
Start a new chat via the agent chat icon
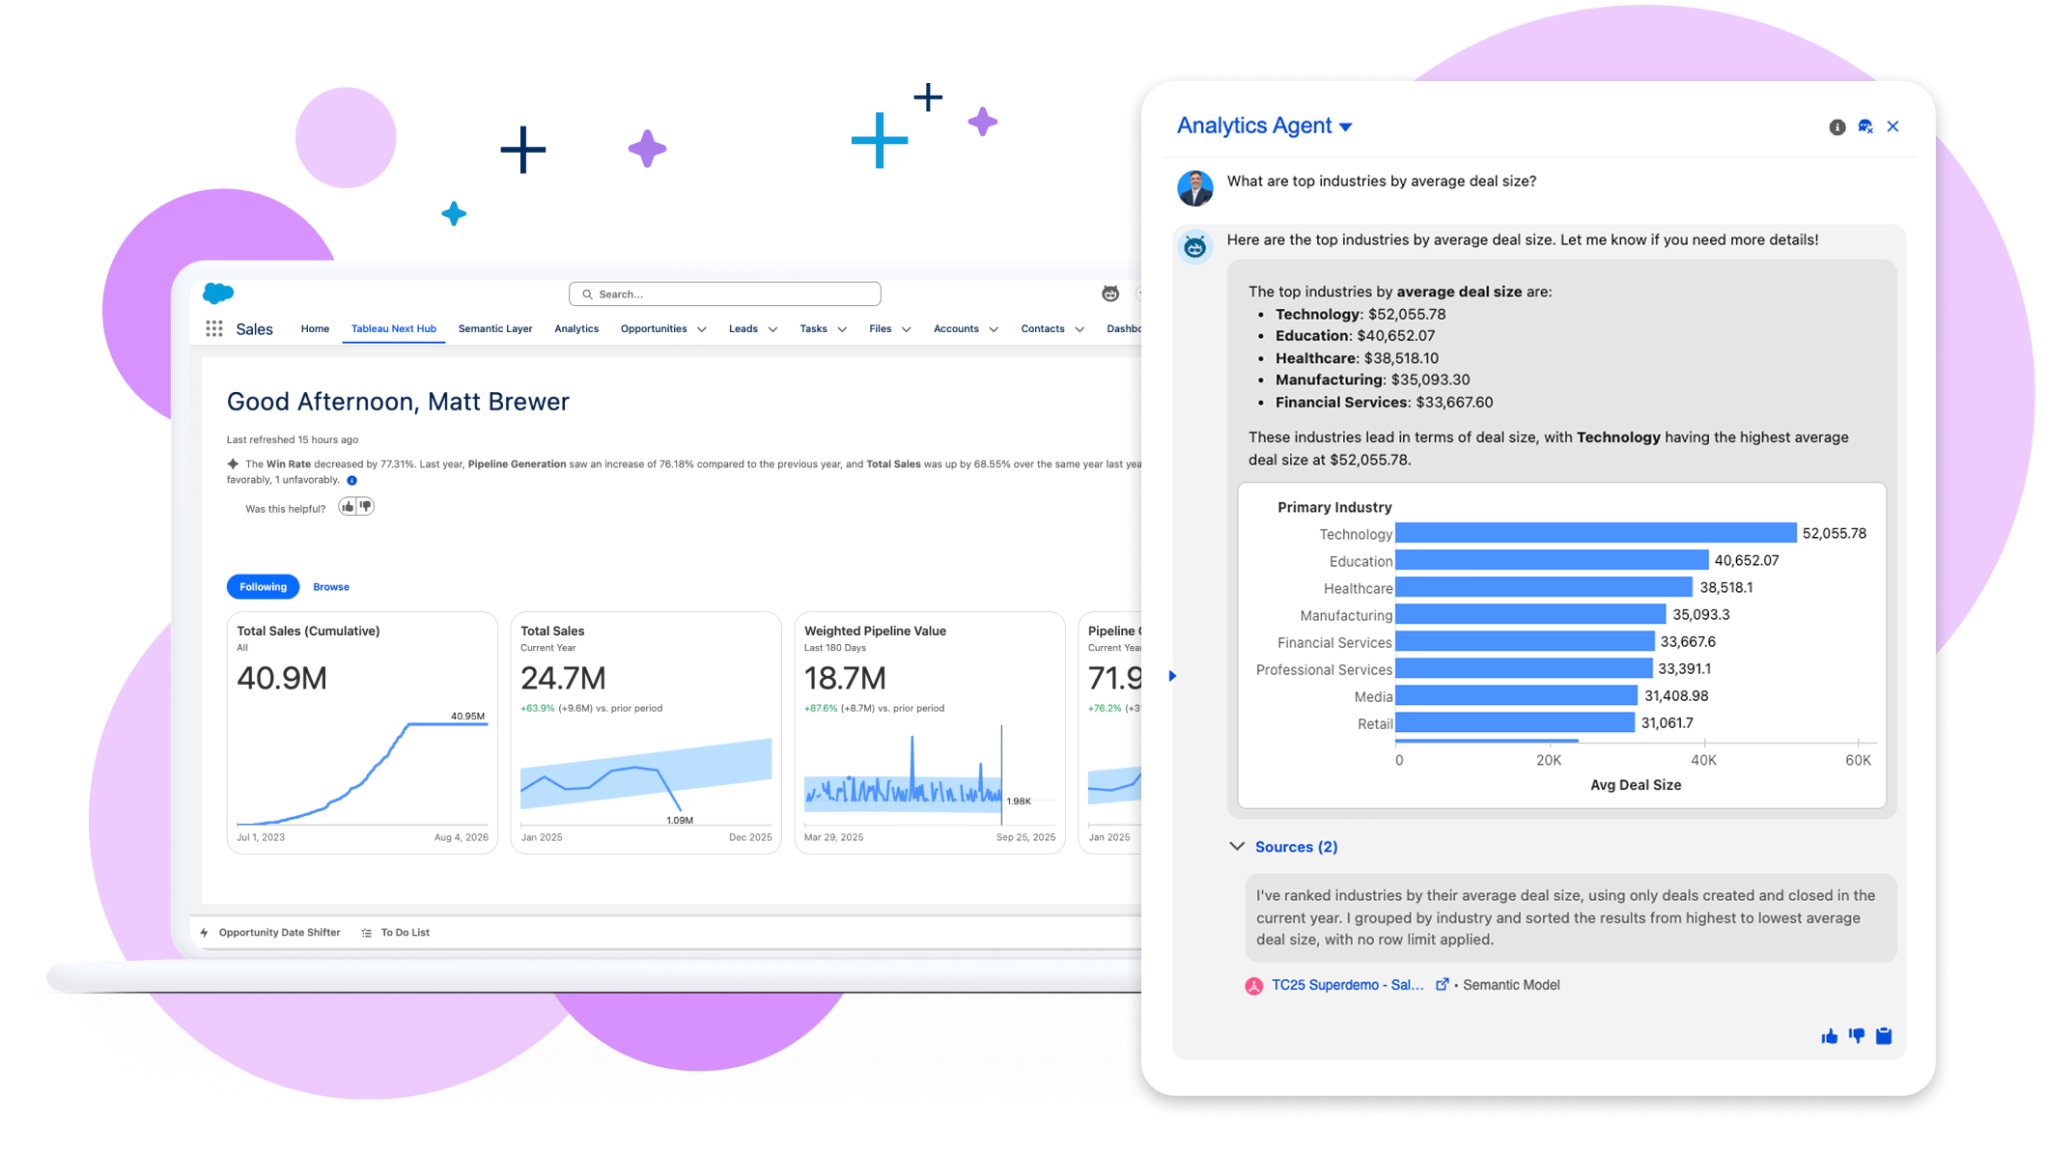(x=1865, y=127)
